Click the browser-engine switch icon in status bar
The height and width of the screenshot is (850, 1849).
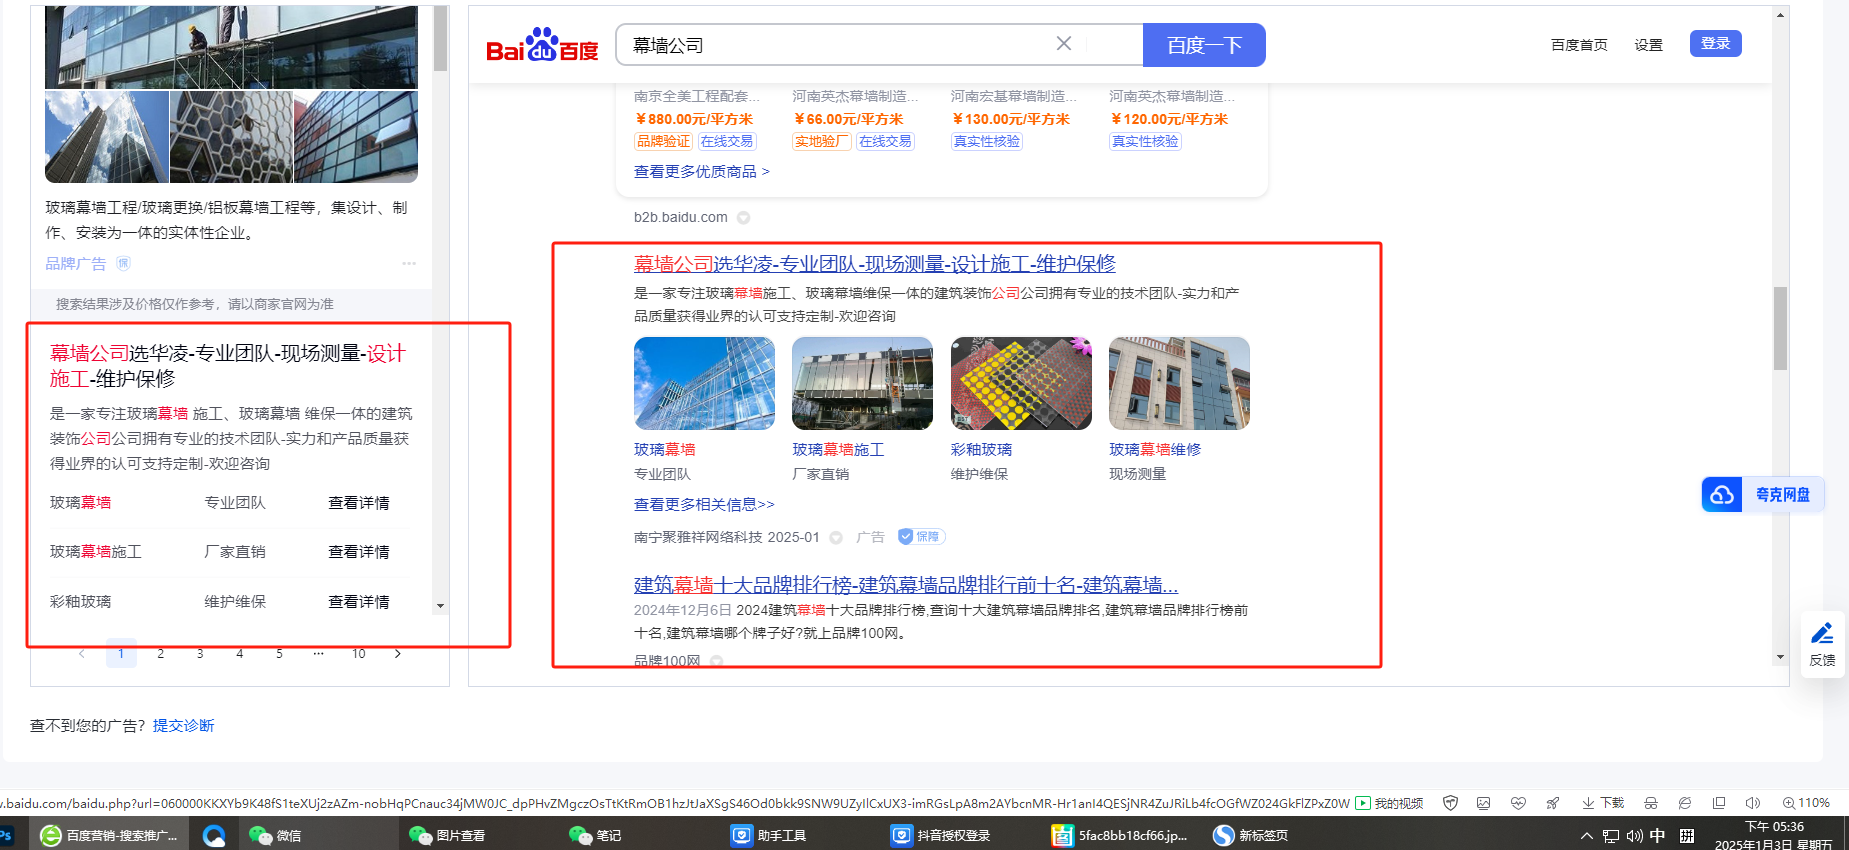tap(1685, 803)
